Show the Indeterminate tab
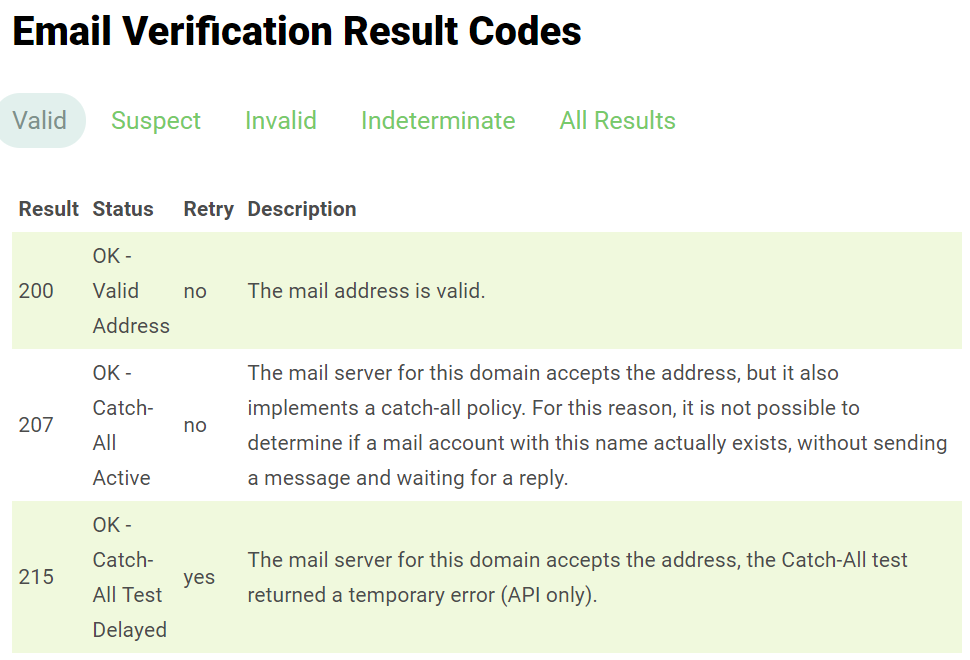The image size is (970, 660). click(x=438, y=121)
